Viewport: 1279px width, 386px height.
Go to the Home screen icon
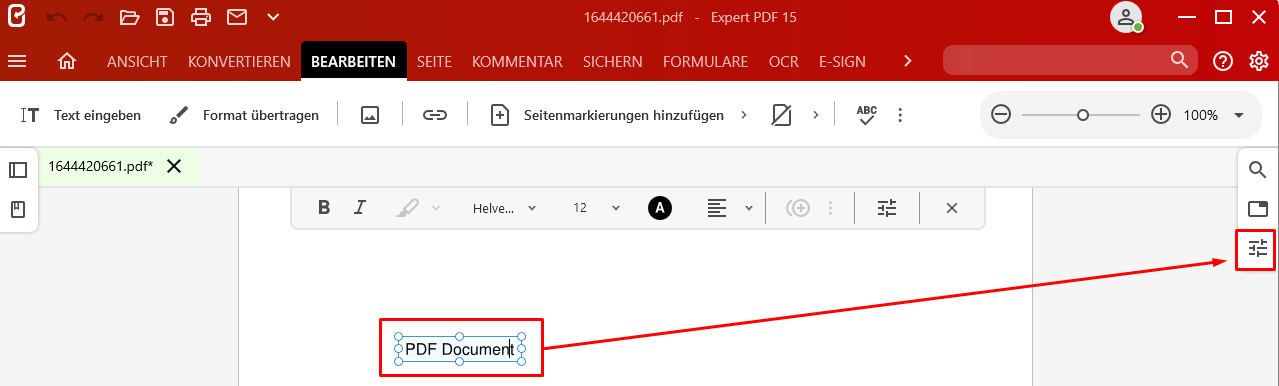67,61
